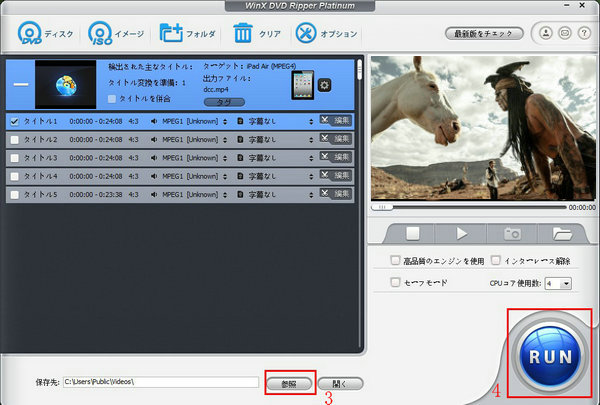Select the タイトル5 row duration 0:00:00 - 0:23:38
This screenshot has height=405, width=600.
96,194
